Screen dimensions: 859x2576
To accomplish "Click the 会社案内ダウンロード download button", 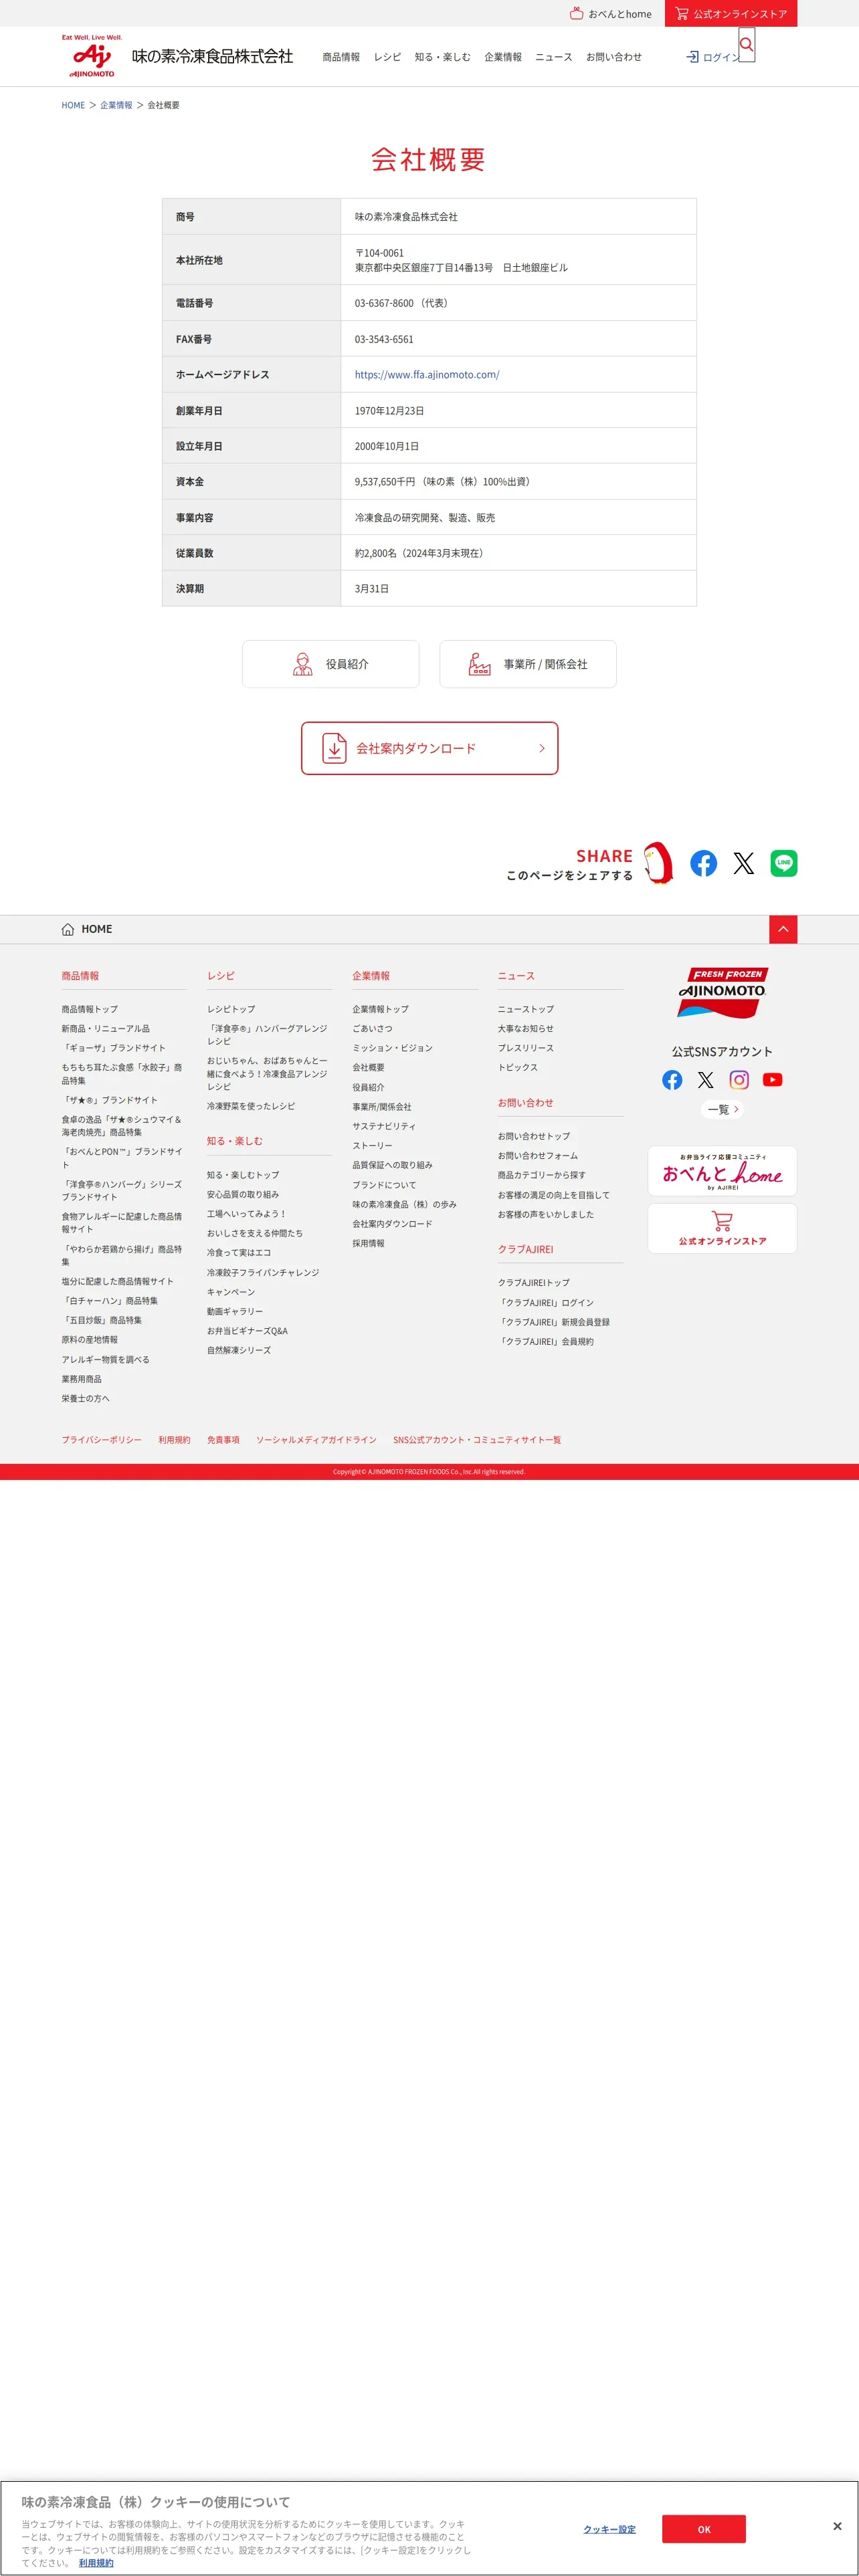I will click(430, 748).
